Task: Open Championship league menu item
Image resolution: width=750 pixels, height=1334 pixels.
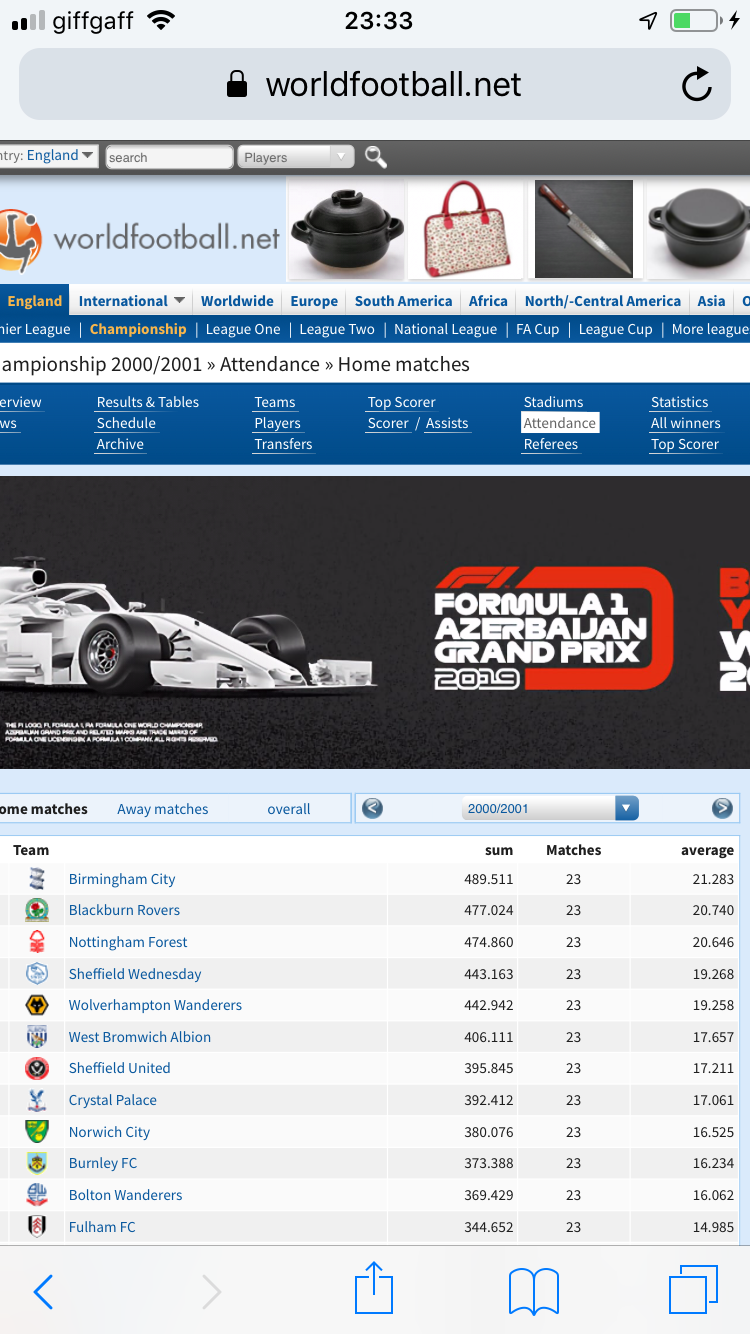Action: (x=138, y=329)
